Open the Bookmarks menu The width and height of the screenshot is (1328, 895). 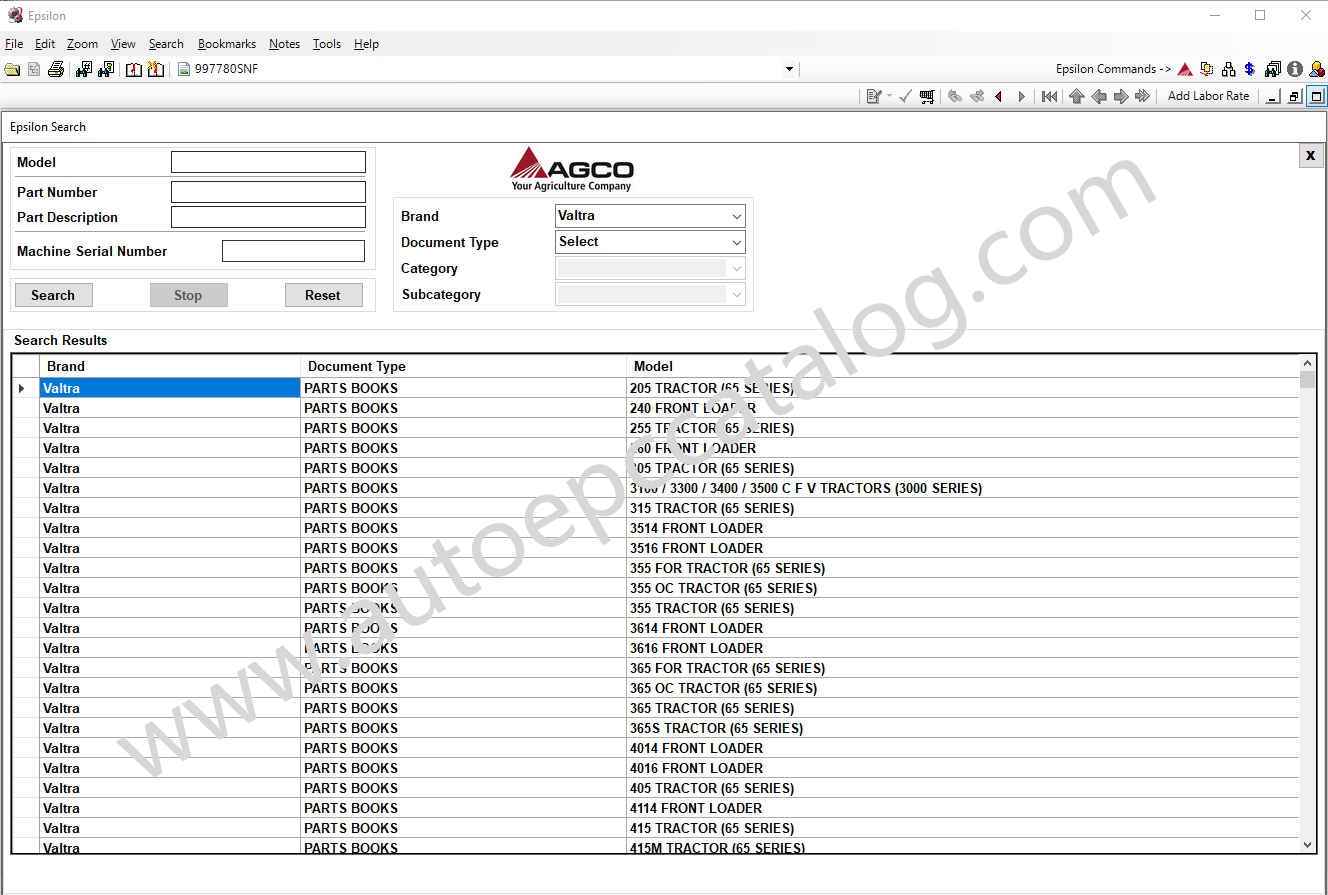pyautogui.click(x=226, y=44)
